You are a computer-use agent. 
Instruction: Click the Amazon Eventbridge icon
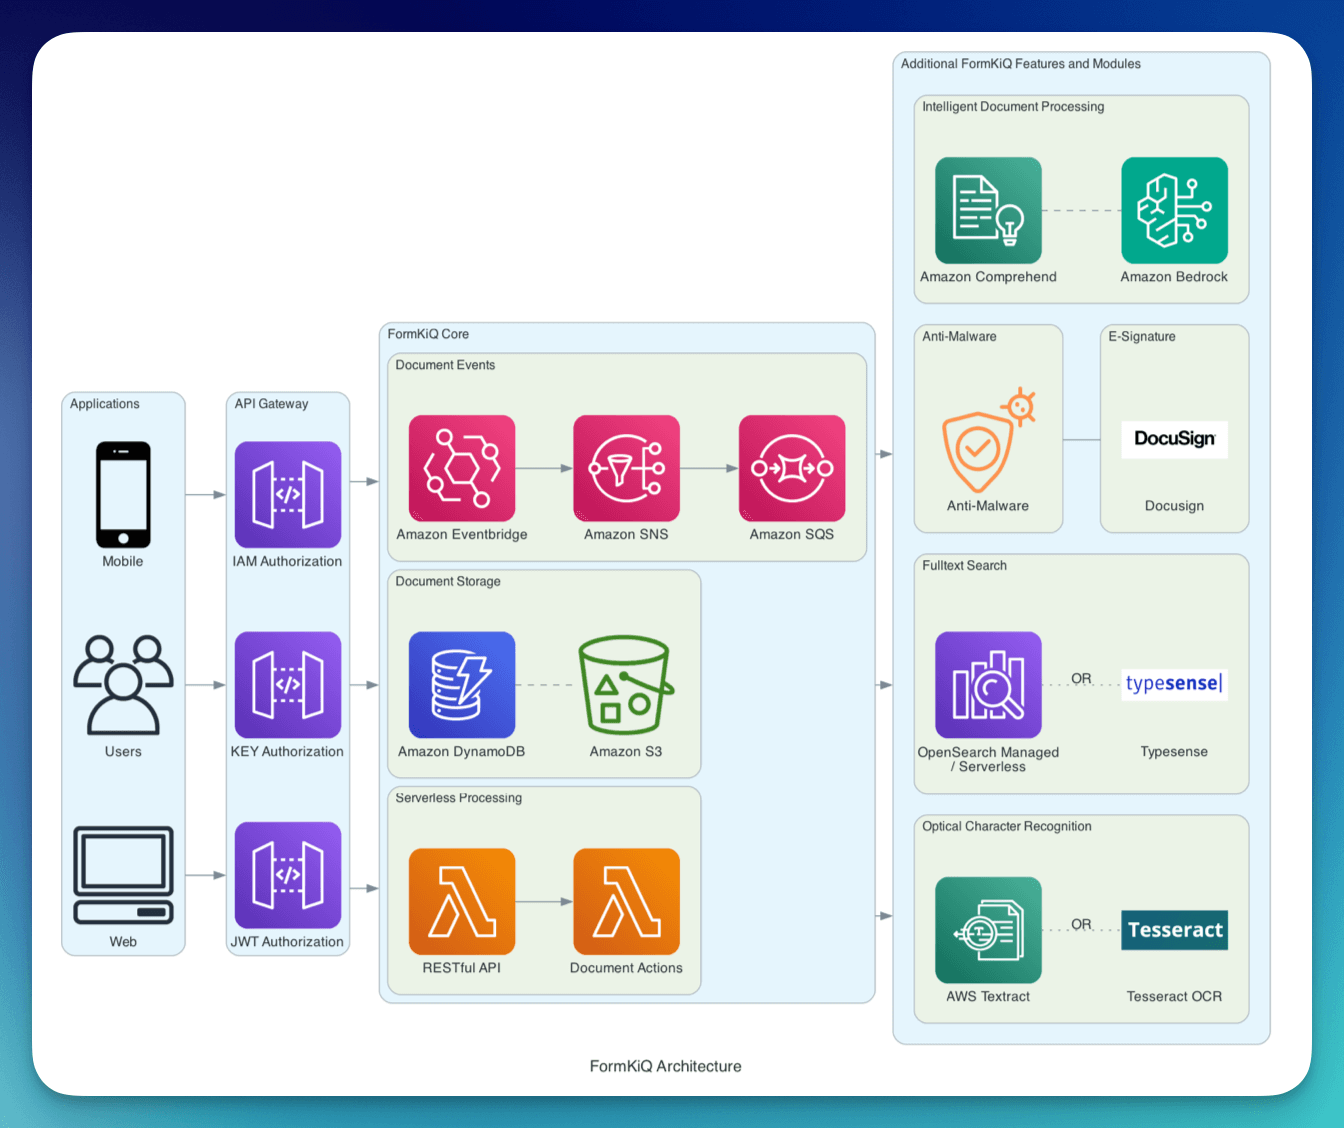[x=462, y=468]
